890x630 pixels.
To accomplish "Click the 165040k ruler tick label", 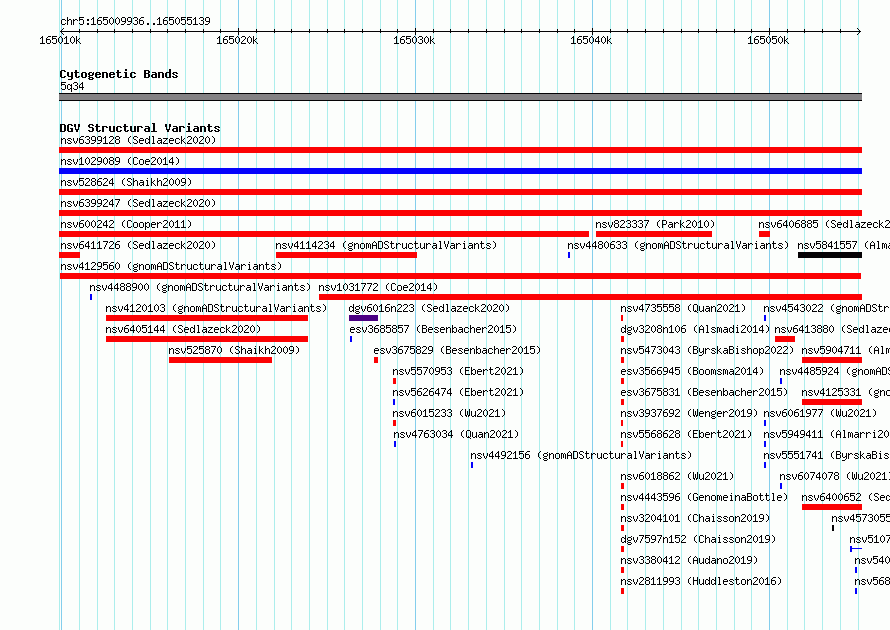I will (591, 40).
